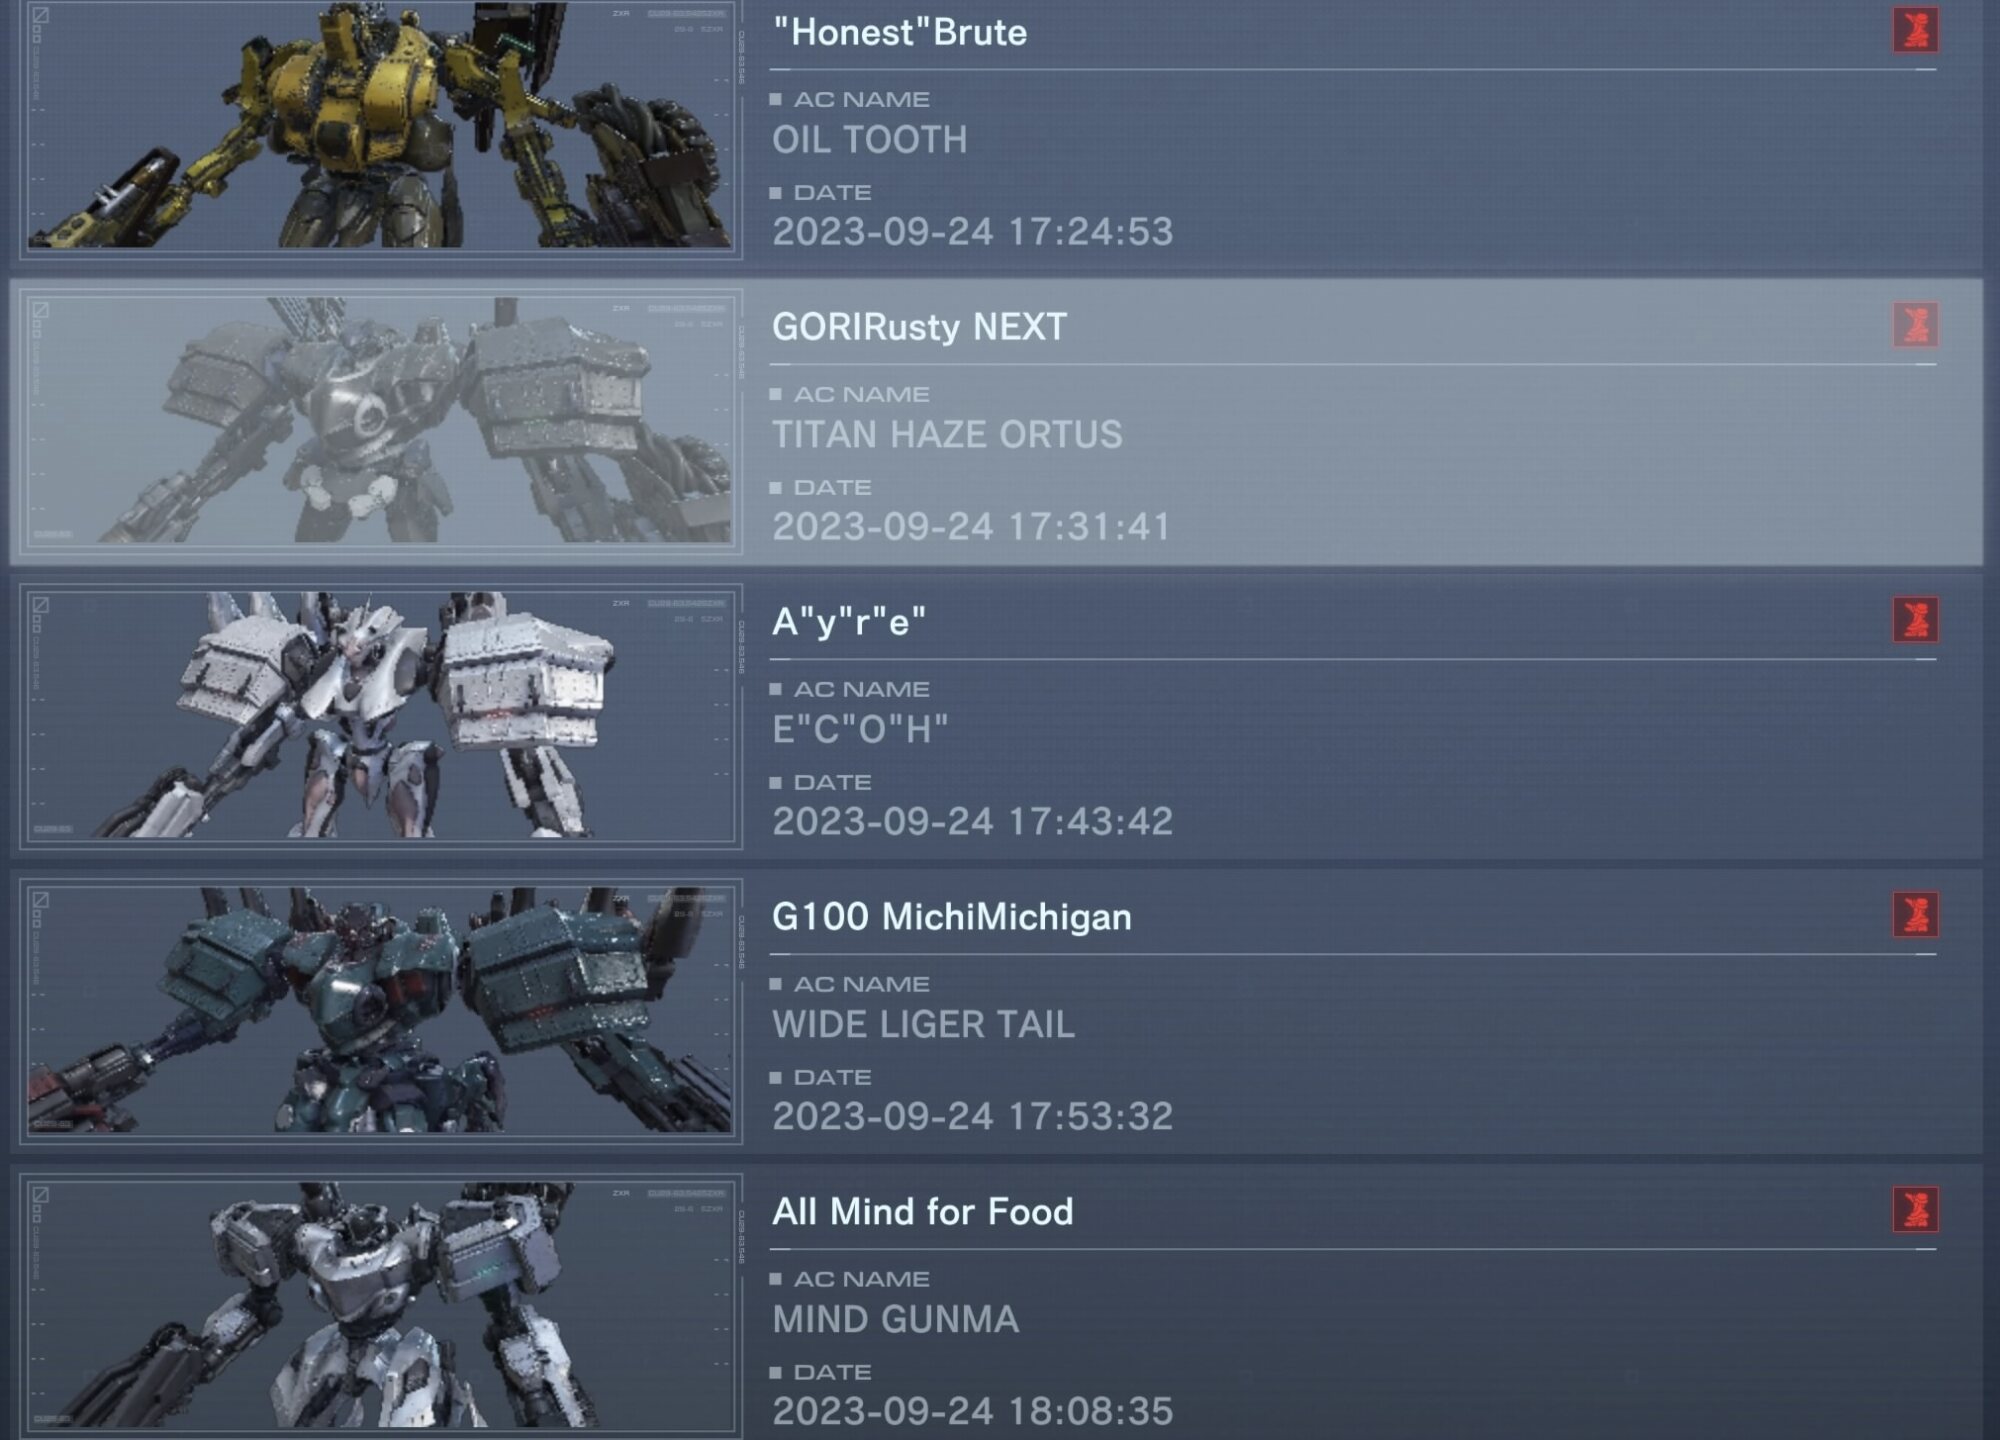
Task: Click the AC name MIND GUNMA
Action: pyautogui.click(x=896, y=1319)
